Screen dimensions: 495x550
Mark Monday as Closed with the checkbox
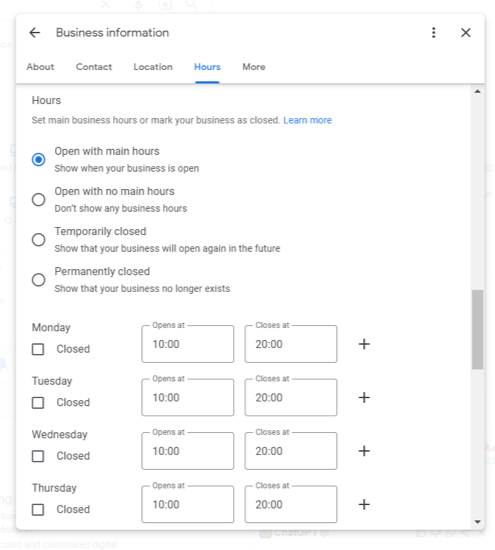pyautogui.click(x=38, y=349)
